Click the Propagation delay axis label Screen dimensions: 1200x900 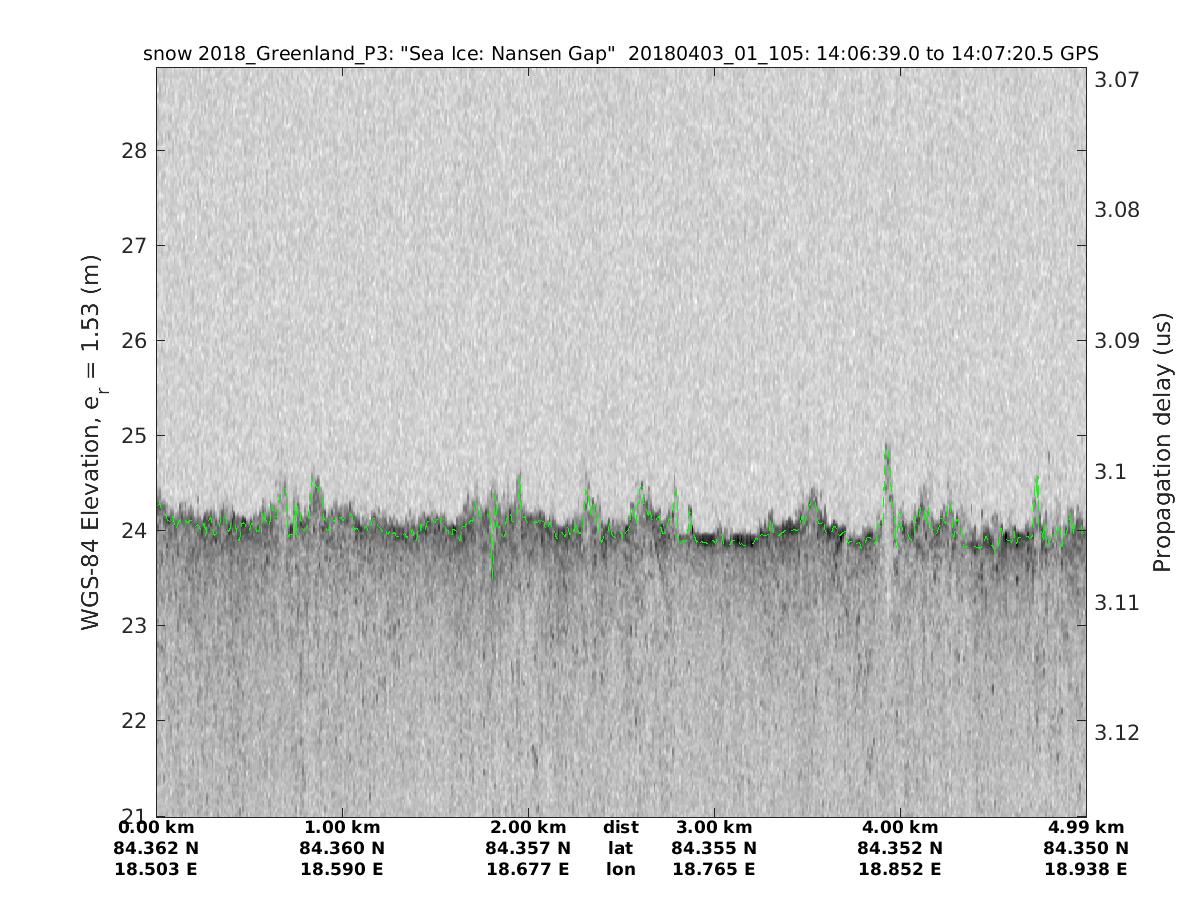1161,442
